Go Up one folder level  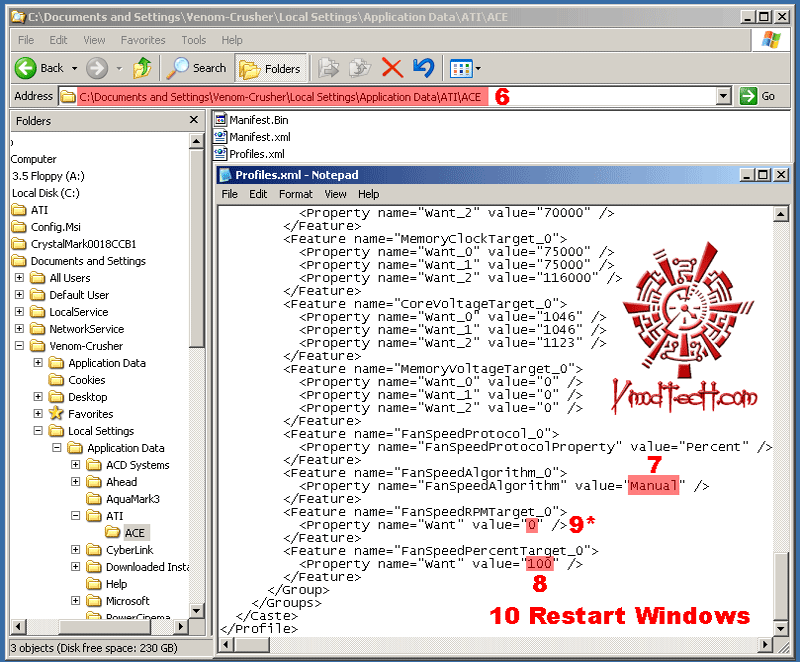(x=142, y=68)
